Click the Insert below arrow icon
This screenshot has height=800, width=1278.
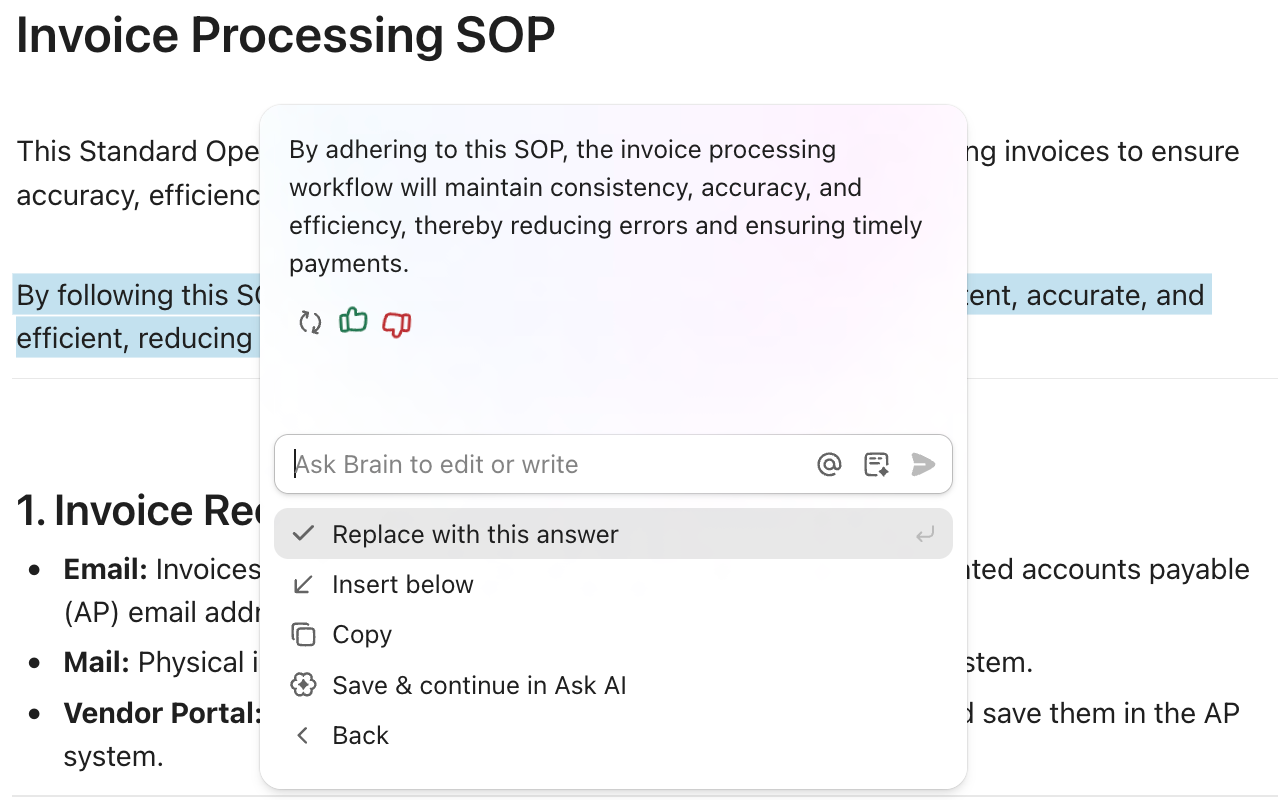(303, 584)
